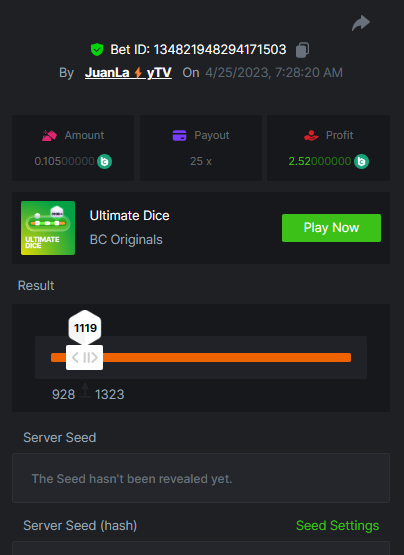The height and width of the screenshot is (555, 404).
Task: Click the Bet ID number text
Action: [220, 50]
